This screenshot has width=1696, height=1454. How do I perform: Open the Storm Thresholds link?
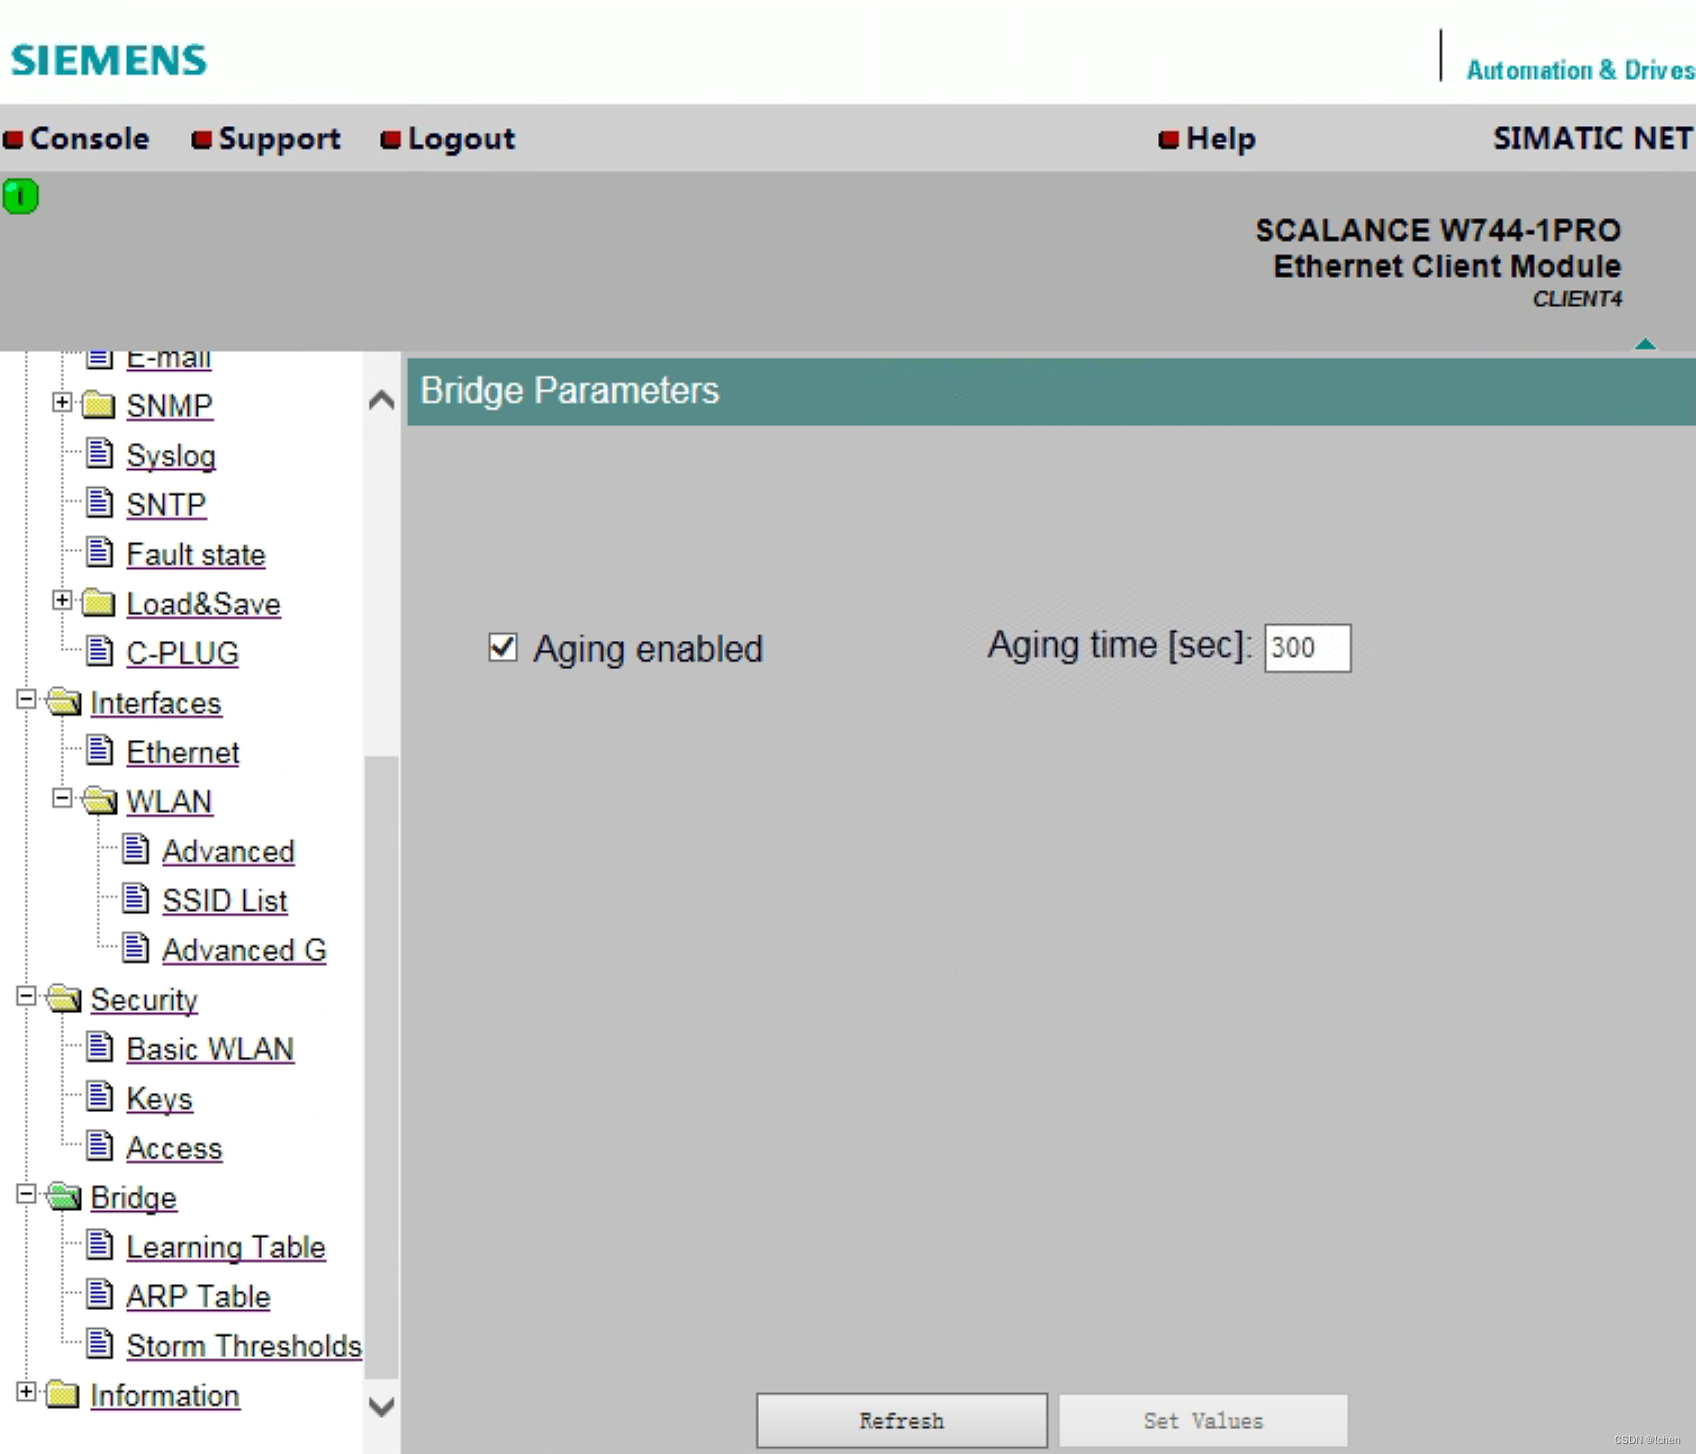[x=244, y=1346]
